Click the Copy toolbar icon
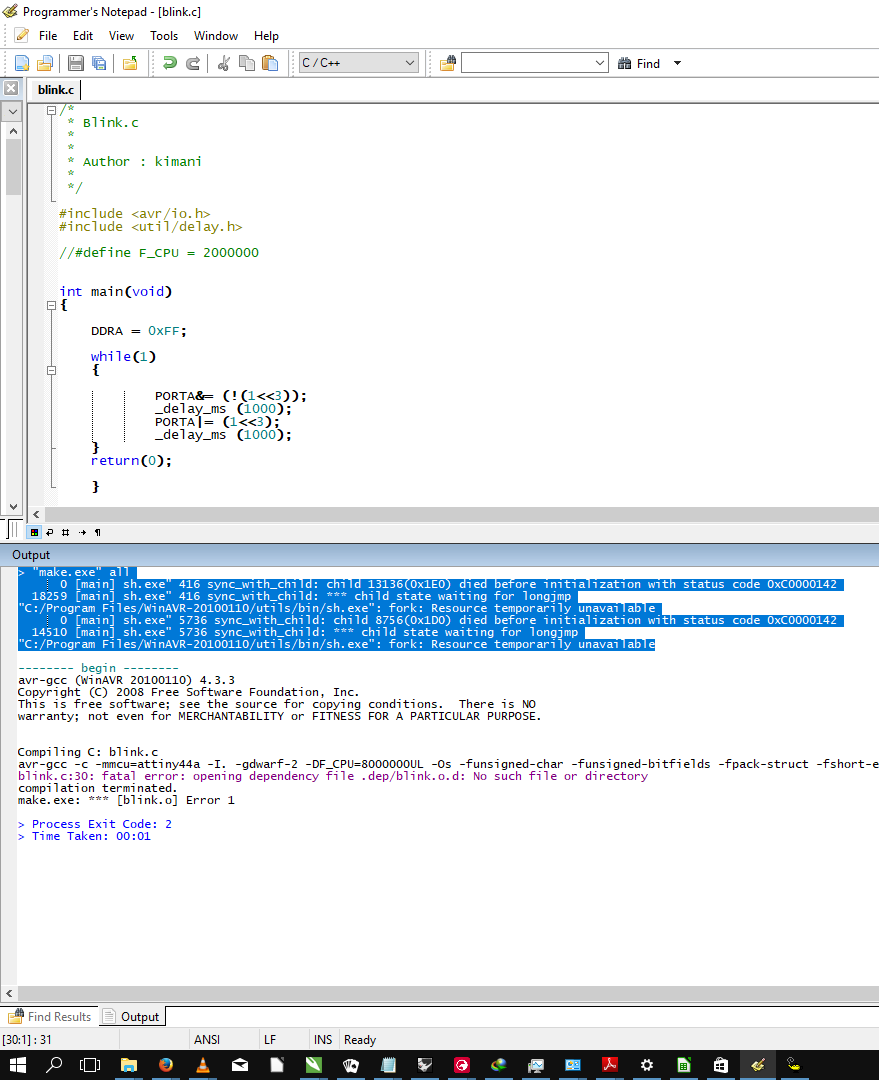The height and width of the screenshot is (1080, 879). (x=247, y=63)
